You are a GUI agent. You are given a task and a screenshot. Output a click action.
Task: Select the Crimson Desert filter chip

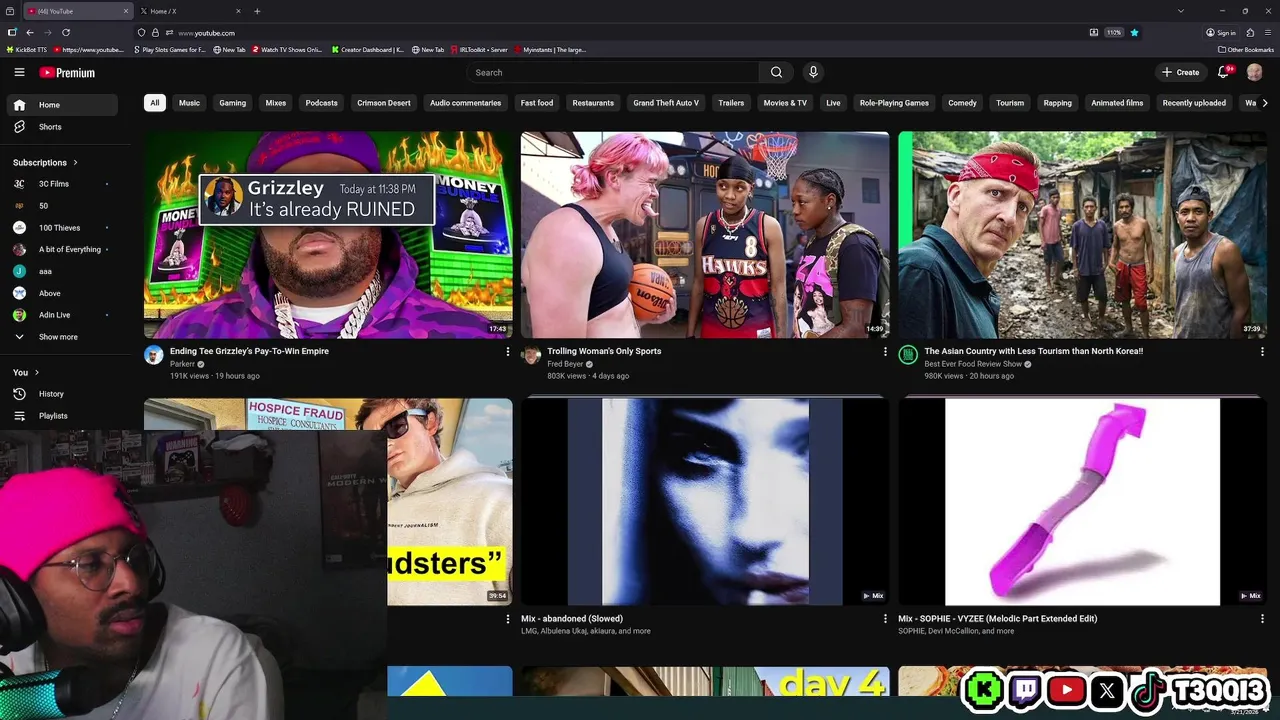click(x=384, y=103)
